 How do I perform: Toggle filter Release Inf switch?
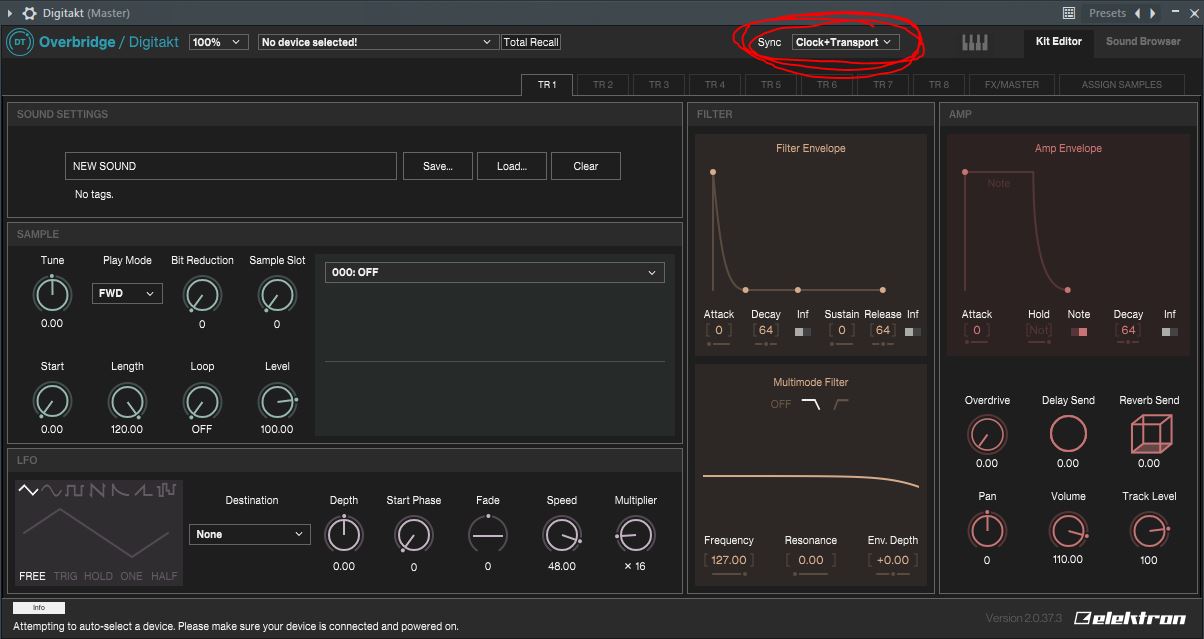pos(912,331)
